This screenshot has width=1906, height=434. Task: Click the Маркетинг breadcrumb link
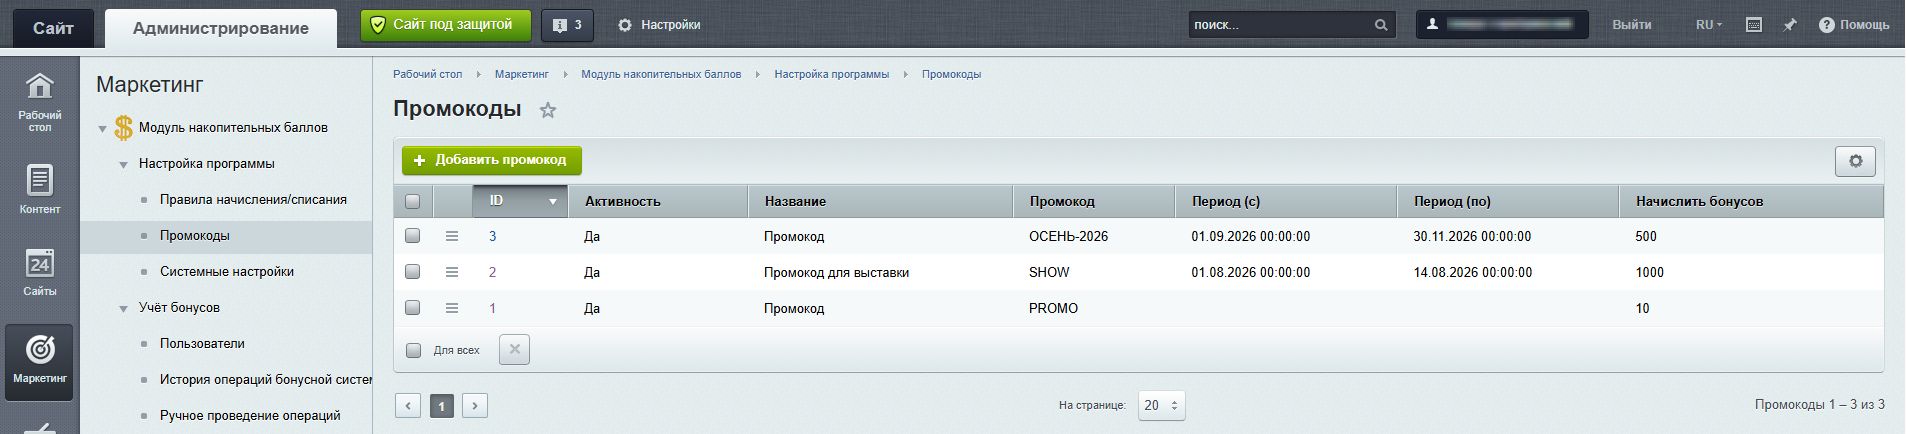522,74
